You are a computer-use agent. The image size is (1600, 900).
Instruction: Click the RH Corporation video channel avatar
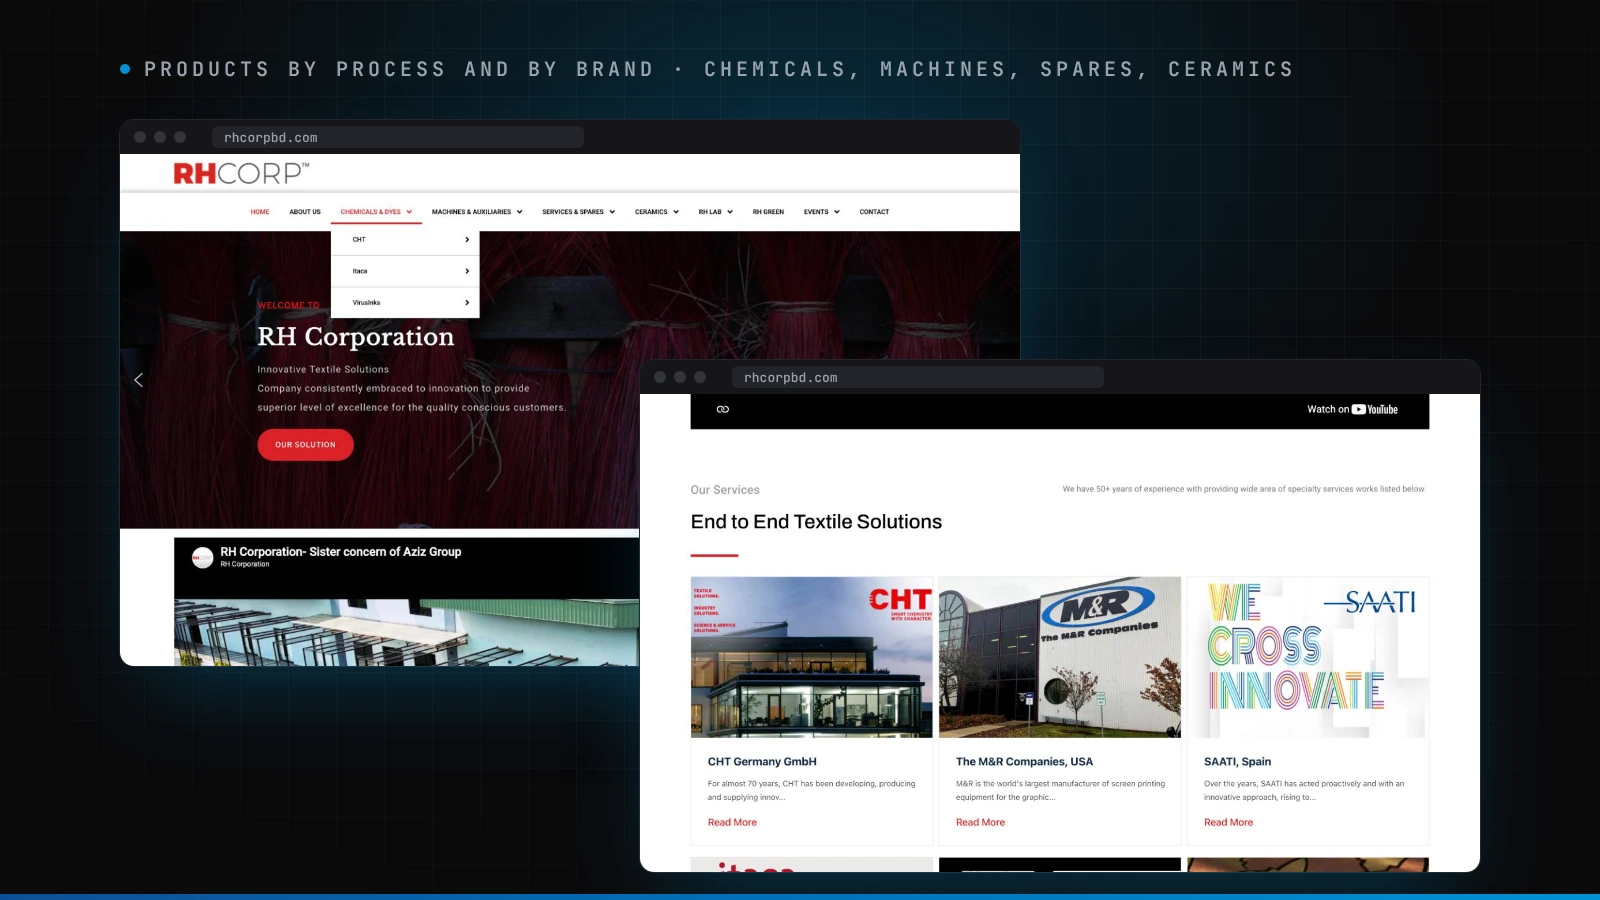pos(202,557)
